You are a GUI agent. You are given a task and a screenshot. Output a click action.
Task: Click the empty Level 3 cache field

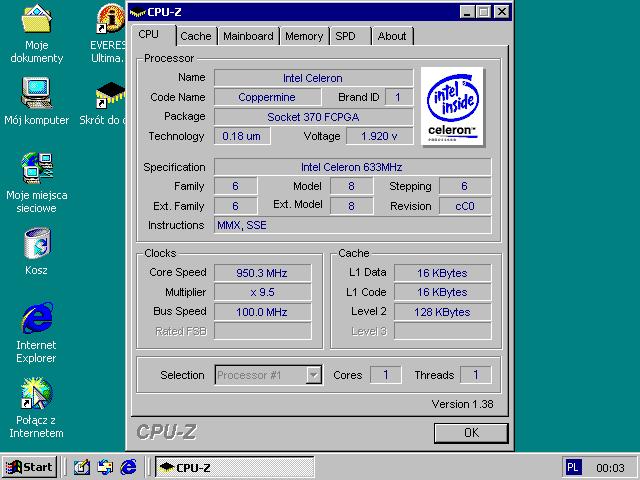coord(442,331)
